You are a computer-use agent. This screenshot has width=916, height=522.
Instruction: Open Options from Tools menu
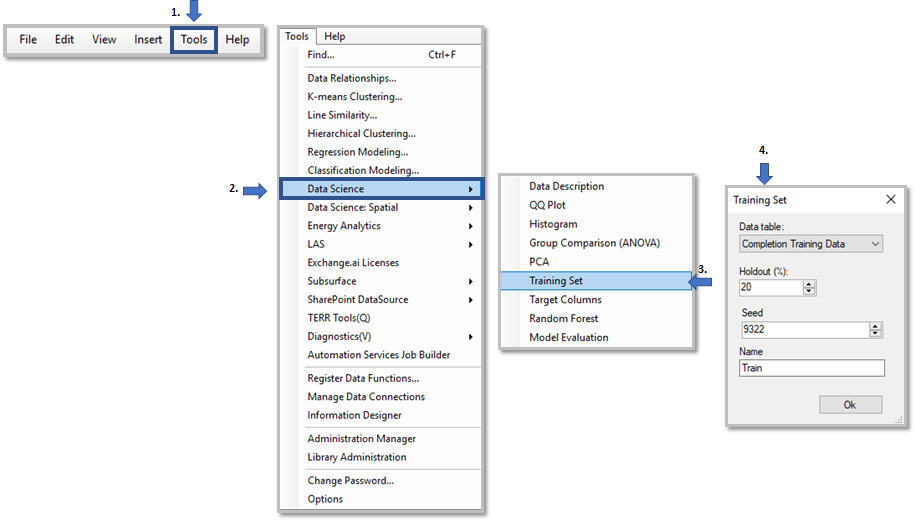click(x=381, y=499)
